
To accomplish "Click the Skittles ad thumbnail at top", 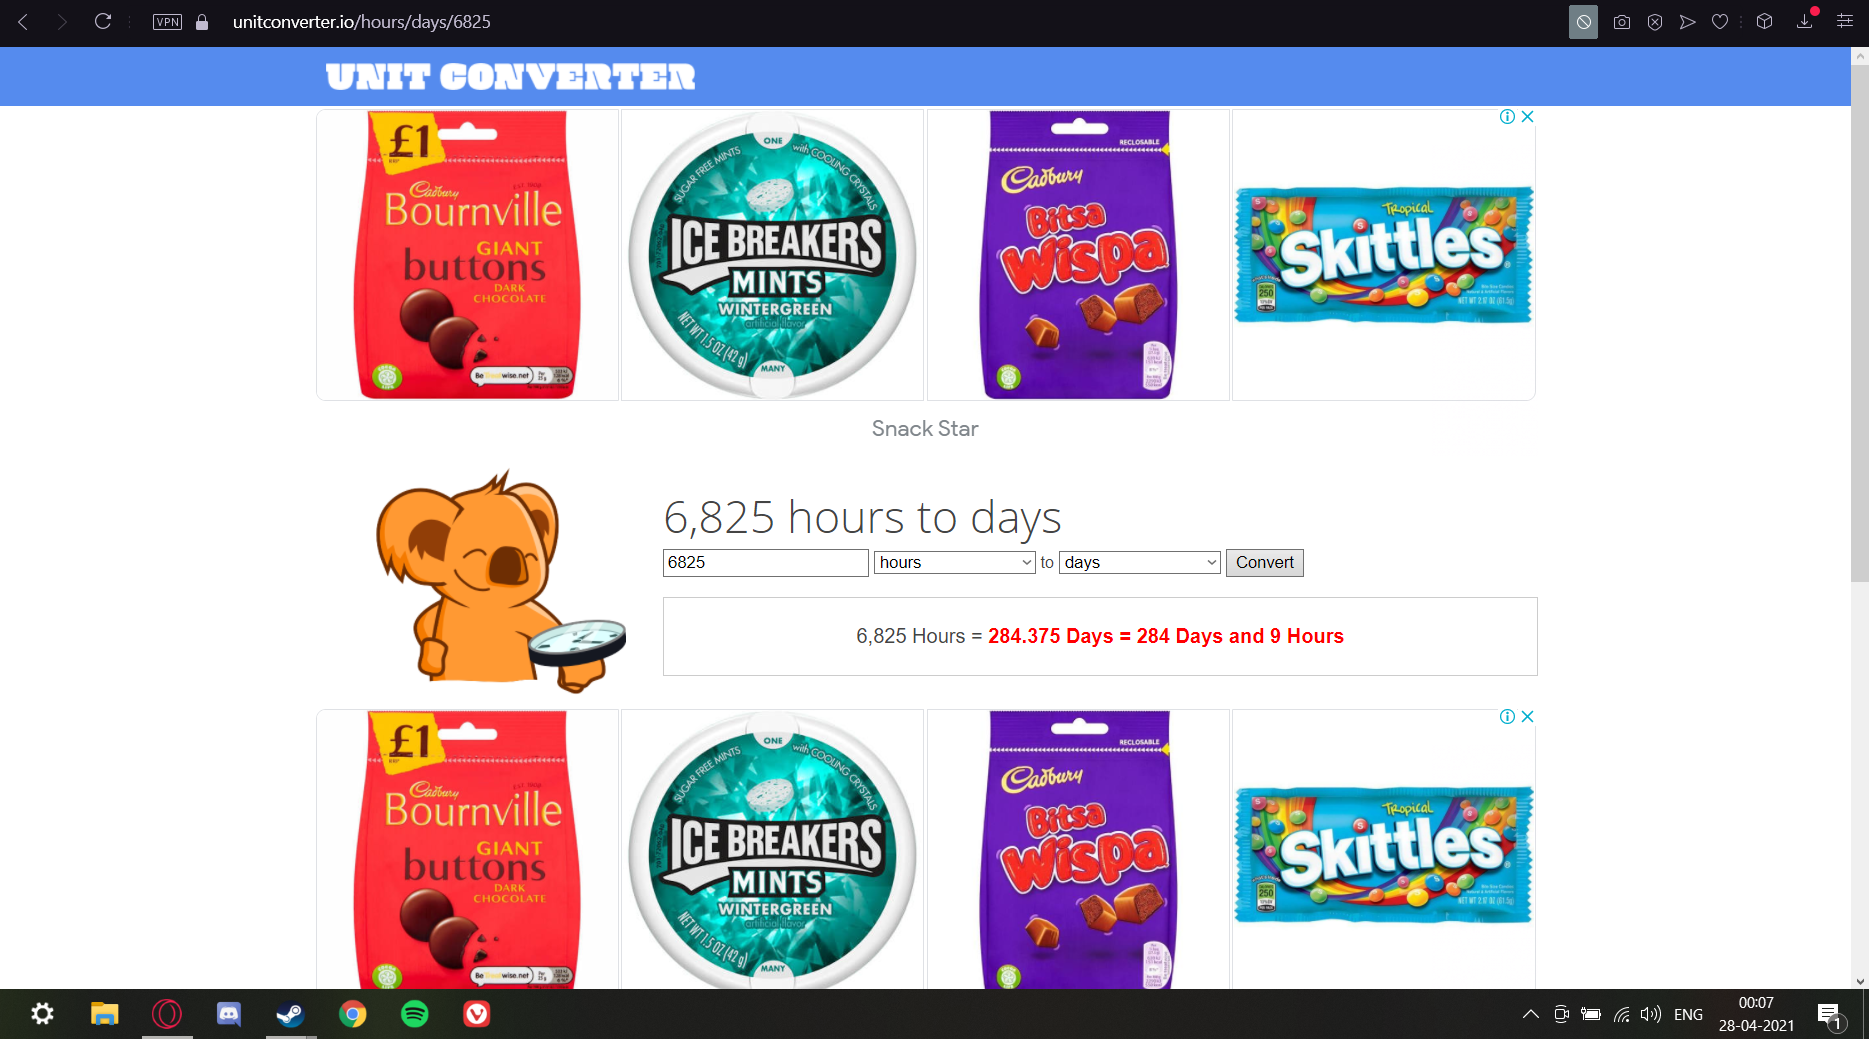I will [1384, 255].
